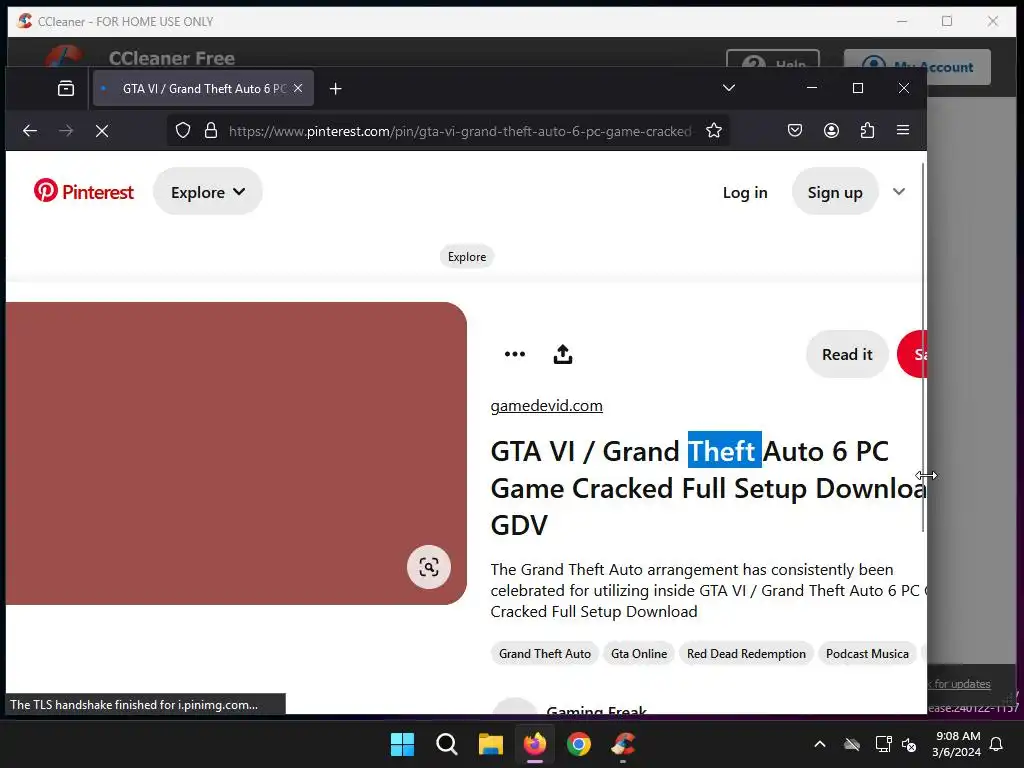Save the pin with red button

click(x=914, y=355)
